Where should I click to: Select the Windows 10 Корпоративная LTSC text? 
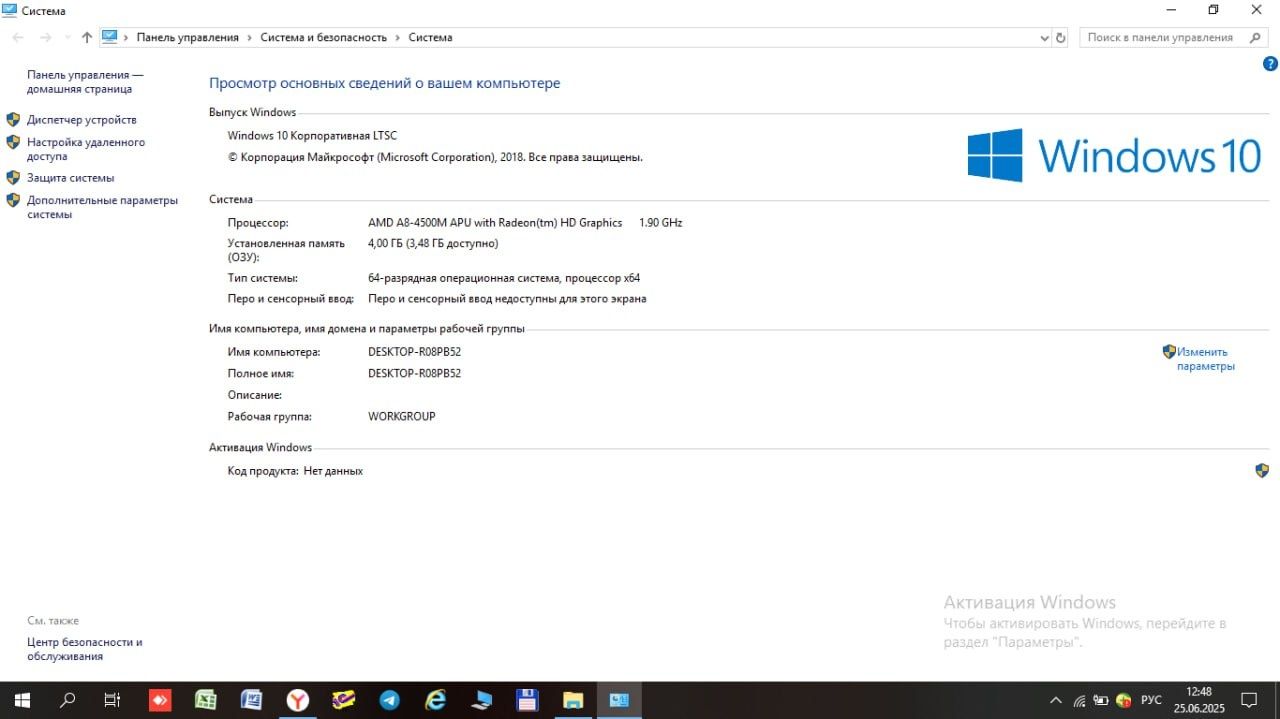tap(312, 135)
